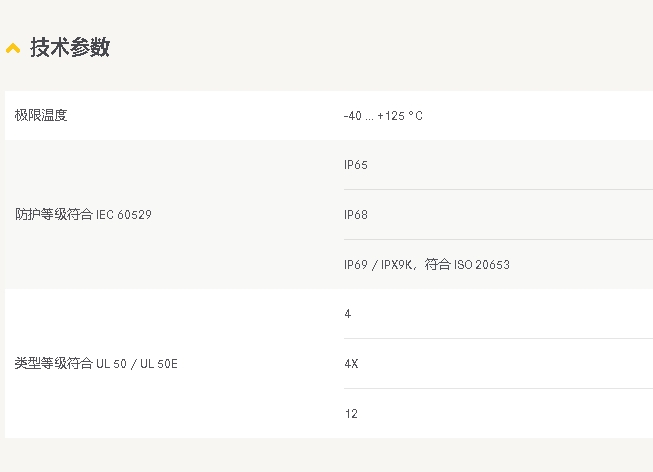Select the 类型等级符合 UL 50 / UL 50E label
The image size is (653, 472).
coord(96,363)
